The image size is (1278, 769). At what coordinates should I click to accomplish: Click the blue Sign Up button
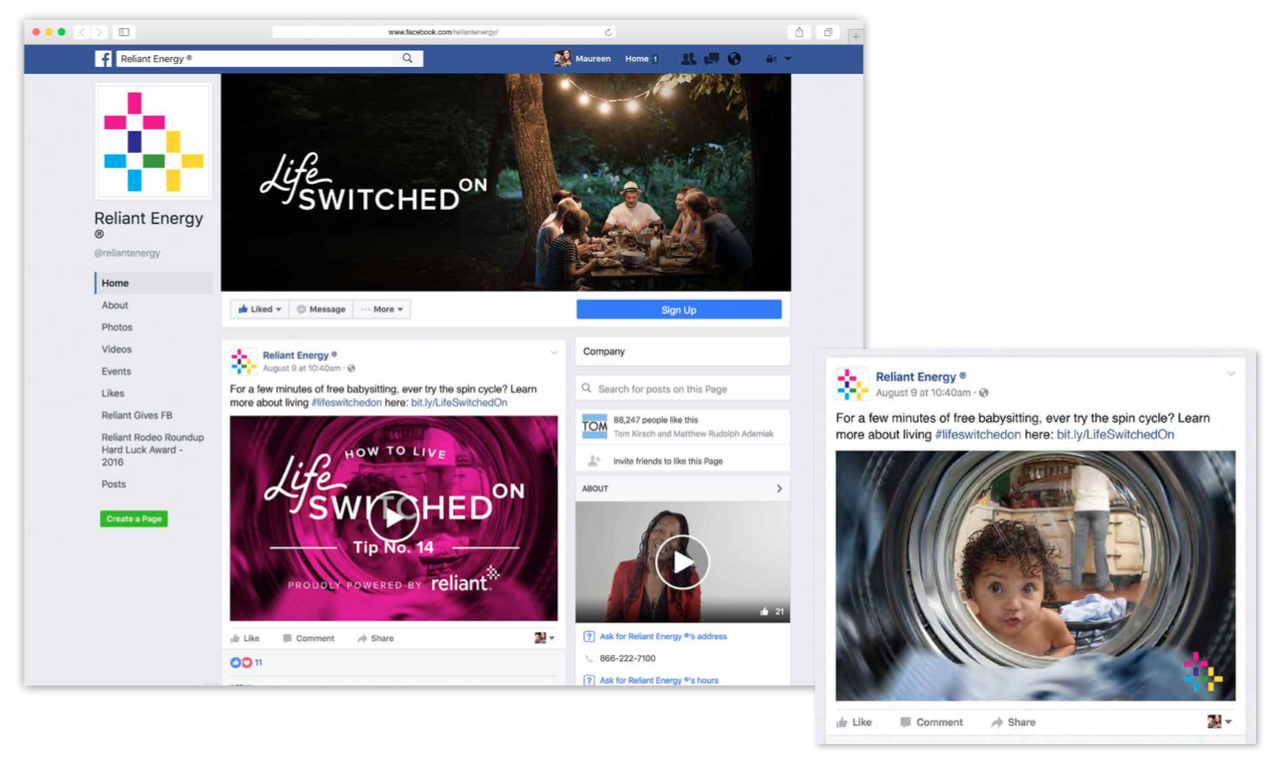679,310
